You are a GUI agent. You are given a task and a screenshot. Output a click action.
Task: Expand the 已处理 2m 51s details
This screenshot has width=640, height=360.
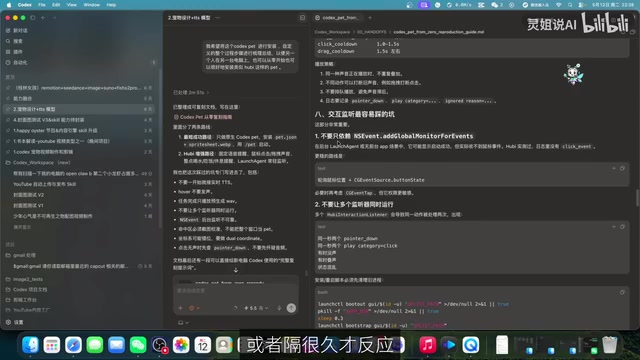click(191, 93)
